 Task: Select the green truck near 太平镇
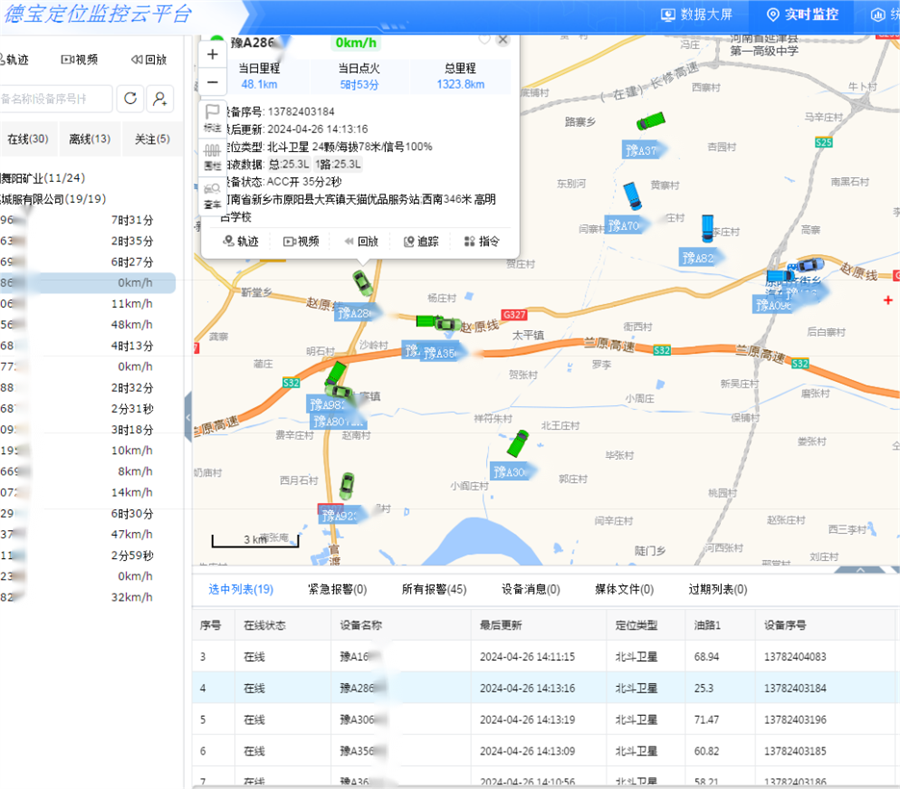(x=437, y=322)
